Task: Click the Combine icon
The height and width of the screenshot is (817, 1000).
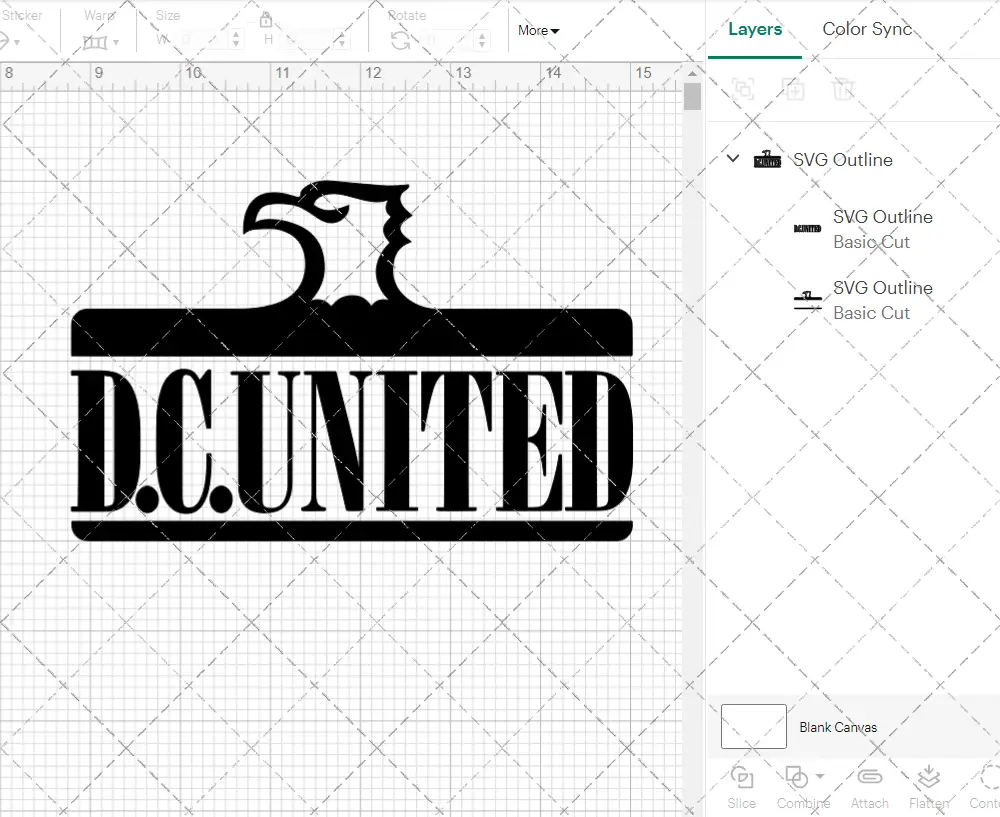Action: [x=796, y=778]
